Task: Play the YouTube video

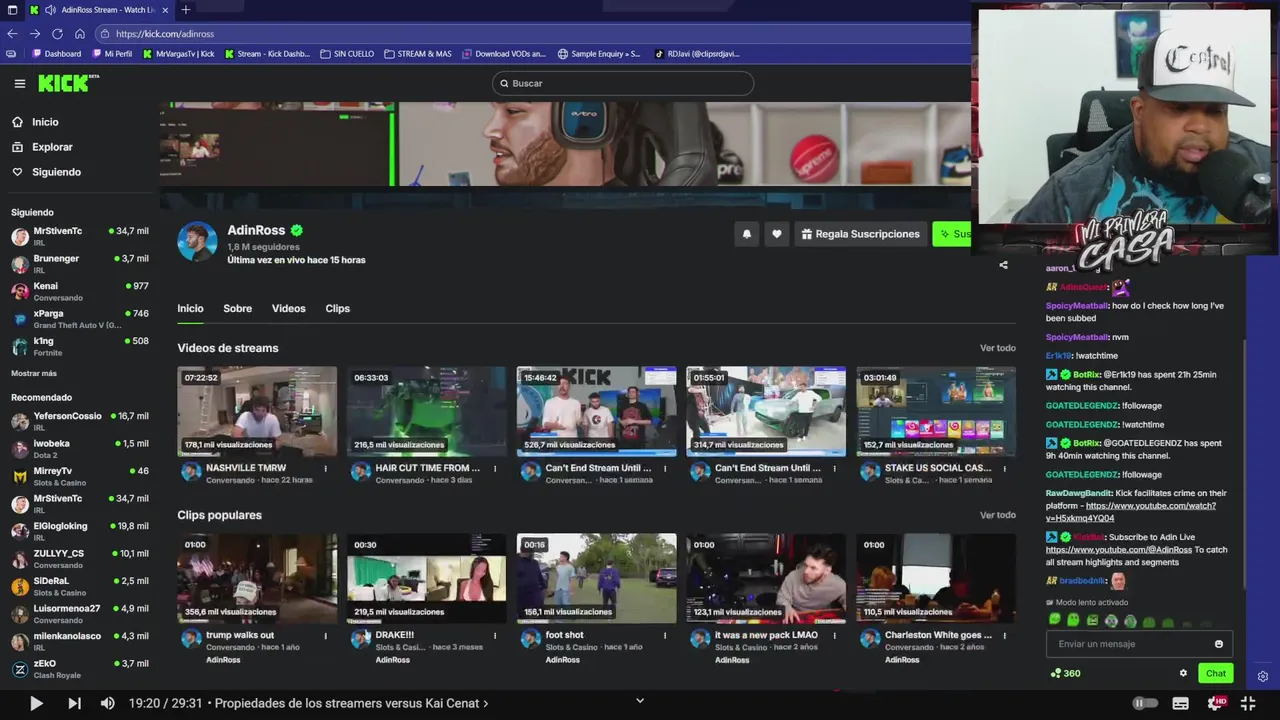Action: tap(35, 703)
